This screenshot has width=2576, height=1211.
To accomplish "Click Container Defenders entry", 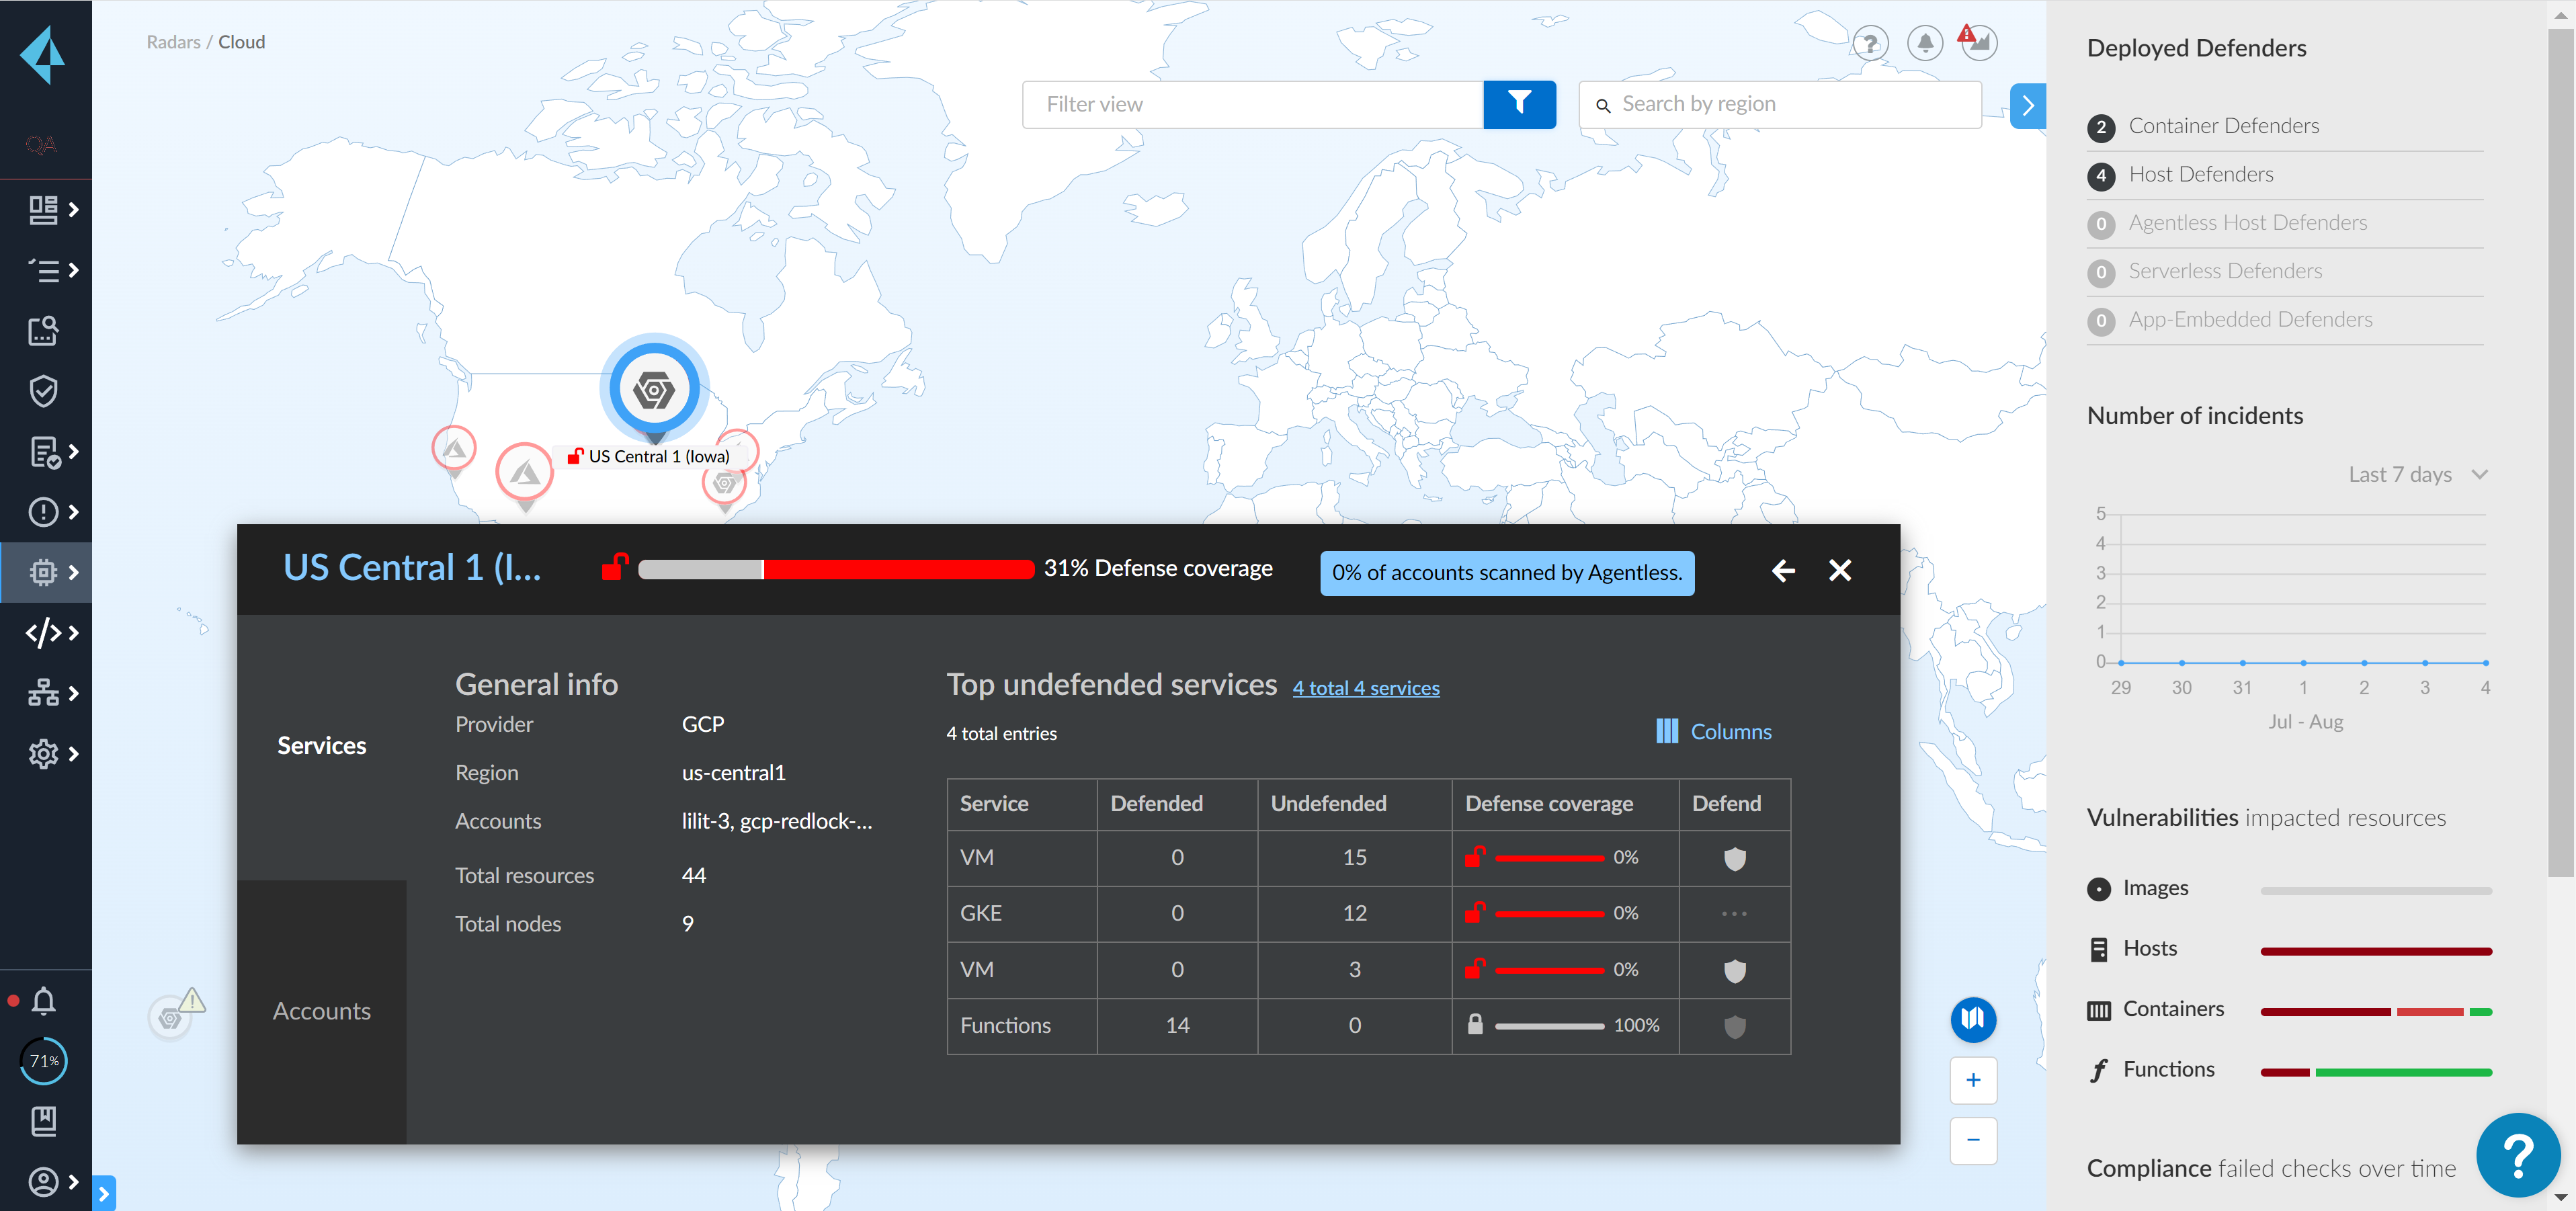I will click(2285, 126).
